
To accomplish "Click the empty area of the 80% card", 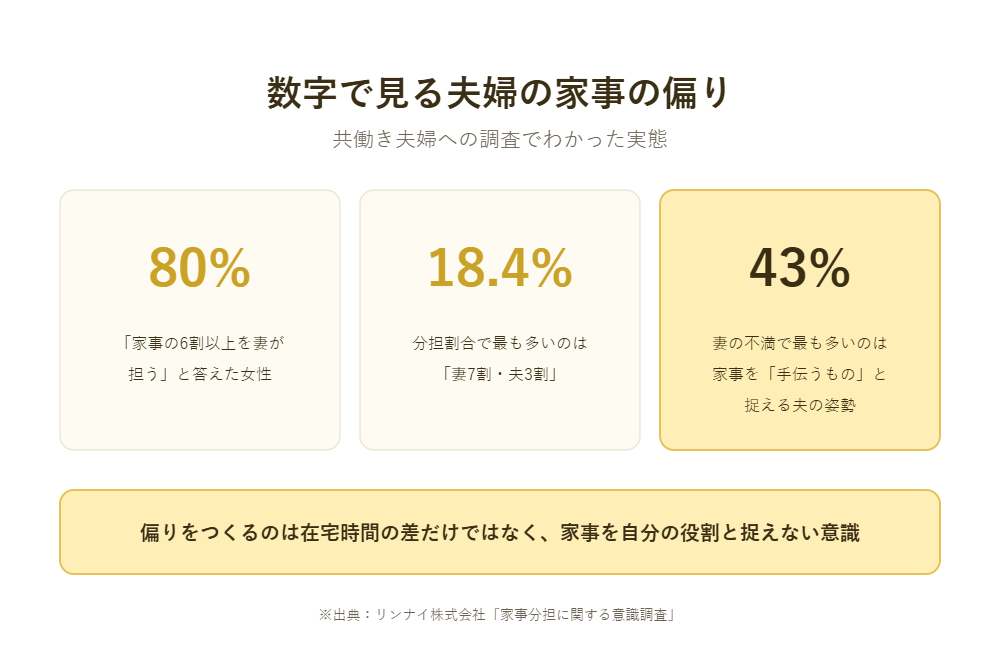I will pyautogui.click(x=200, y=421).
